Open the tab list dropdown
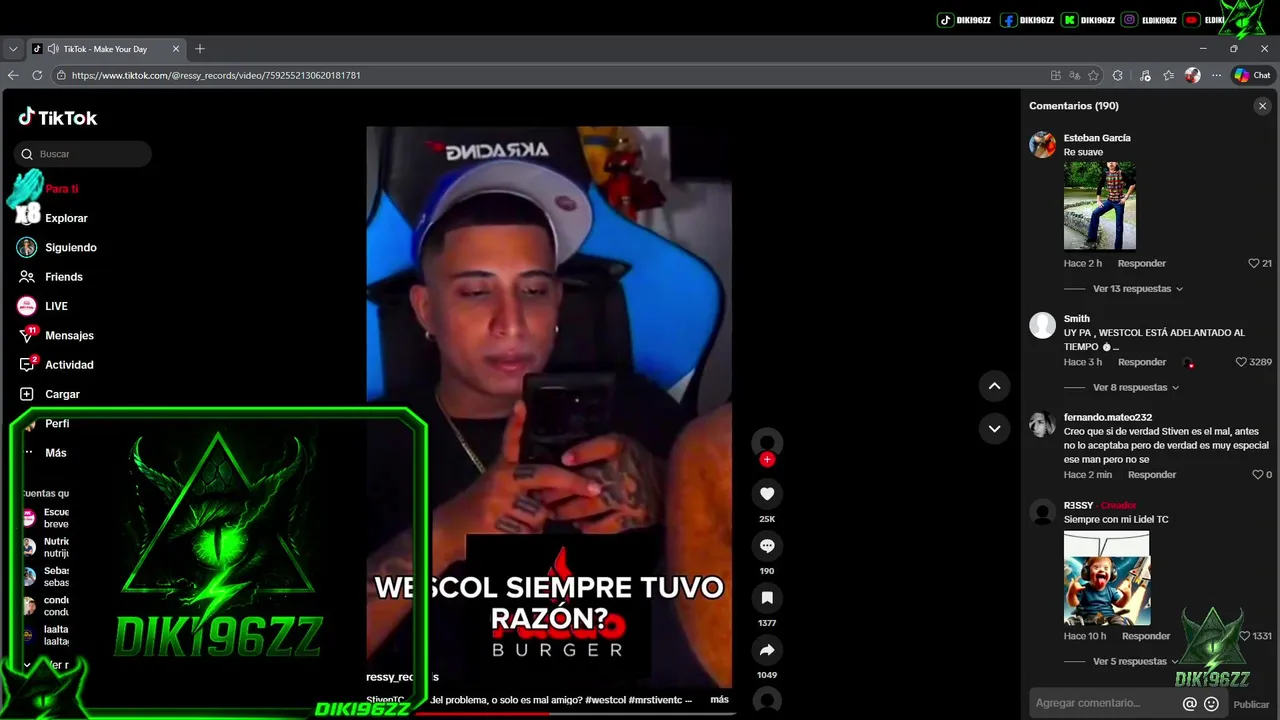Image resolution: width=1280 pixels, height=720 pixels. 13,48
